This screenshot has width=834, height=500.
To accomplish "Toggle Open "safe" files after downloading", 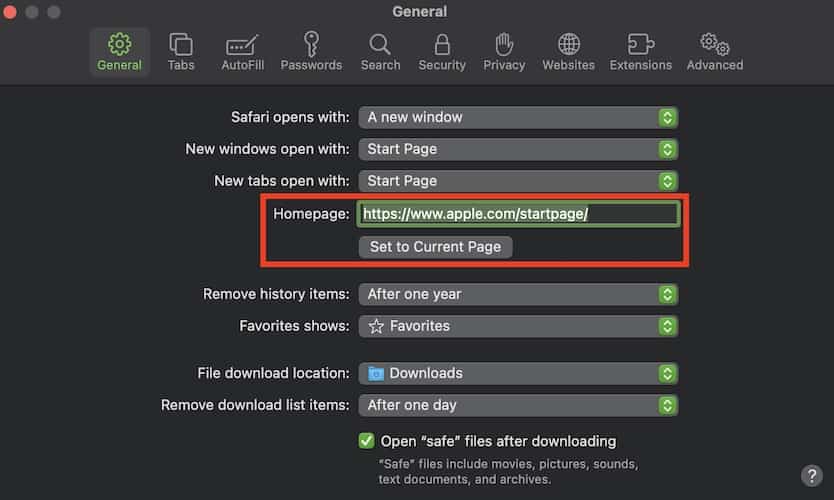I will [x=367, y=441].
